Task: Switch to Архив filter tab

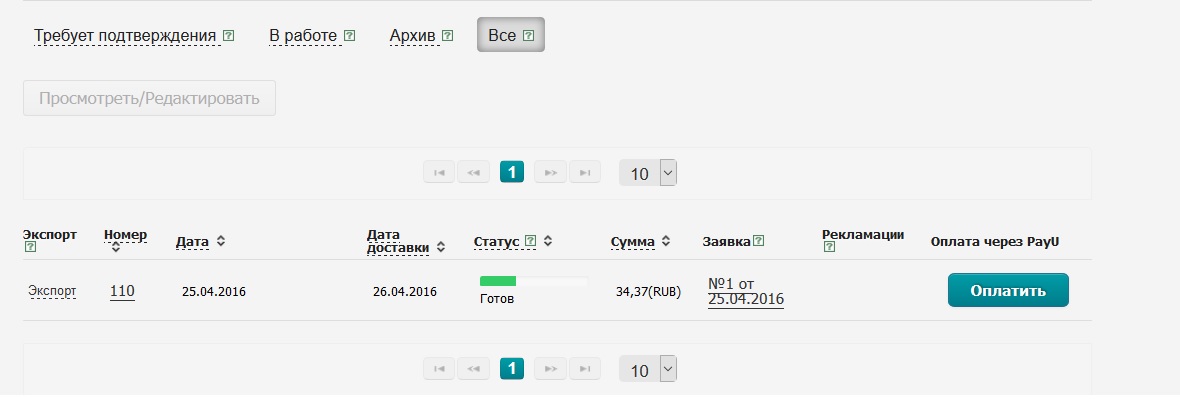Action: pyautogui.click(x=413, y=36)
